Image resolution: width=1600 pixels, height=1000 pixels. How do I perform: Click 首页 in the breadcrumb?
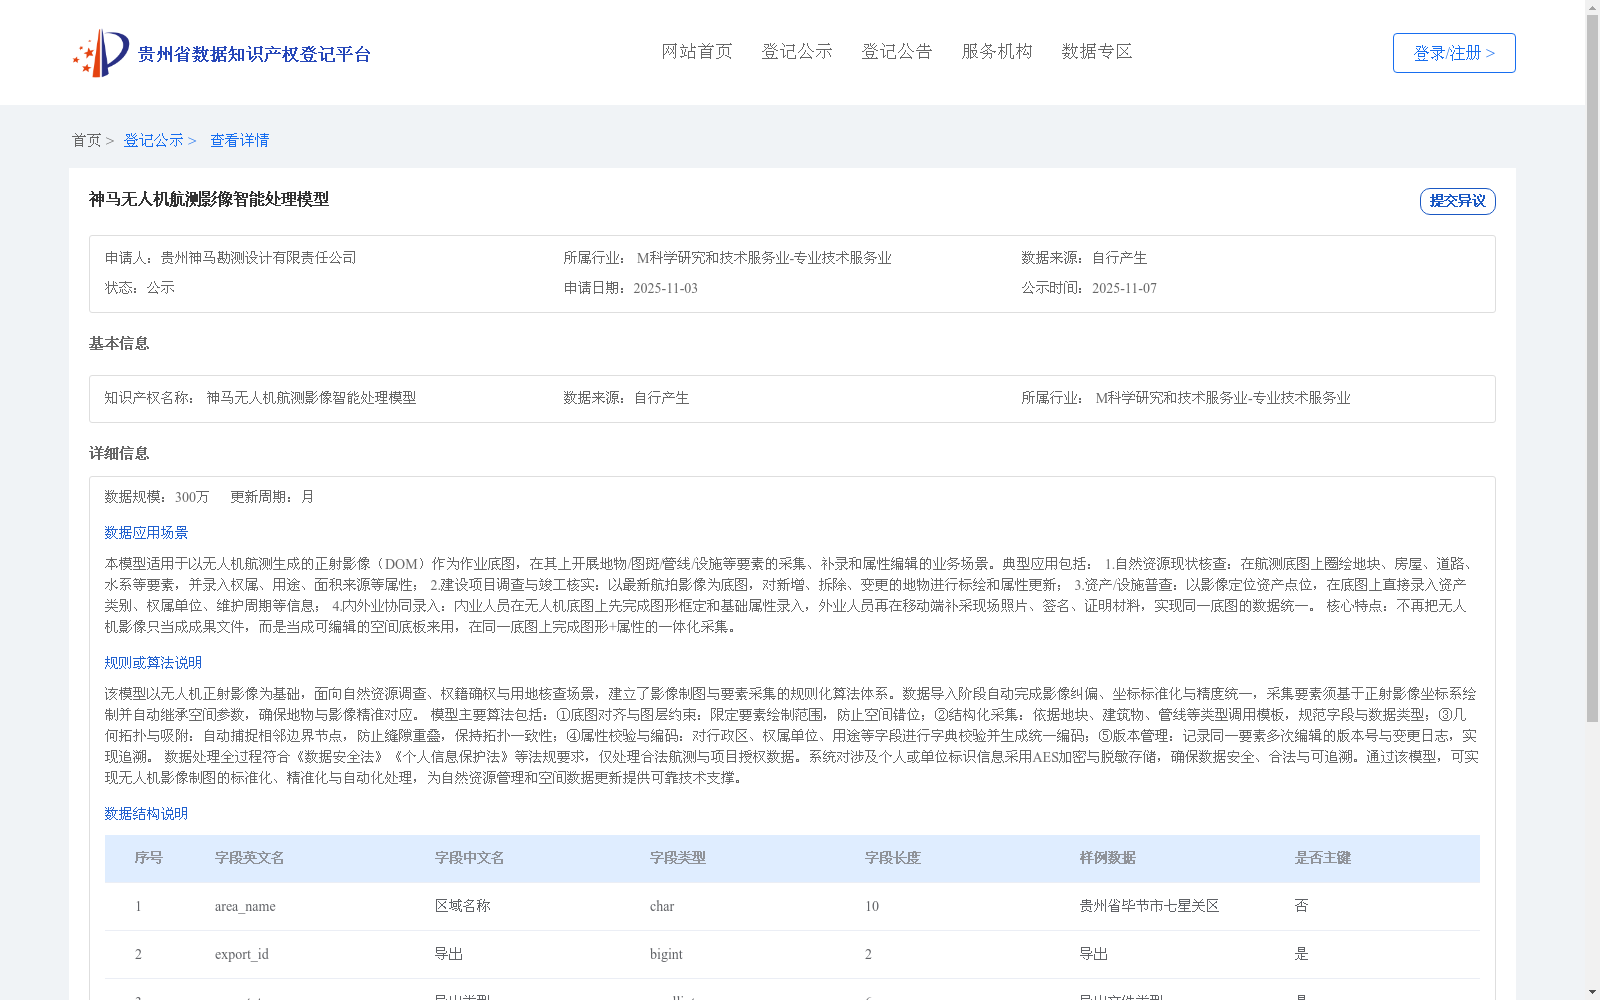click(x=86, y=141)
